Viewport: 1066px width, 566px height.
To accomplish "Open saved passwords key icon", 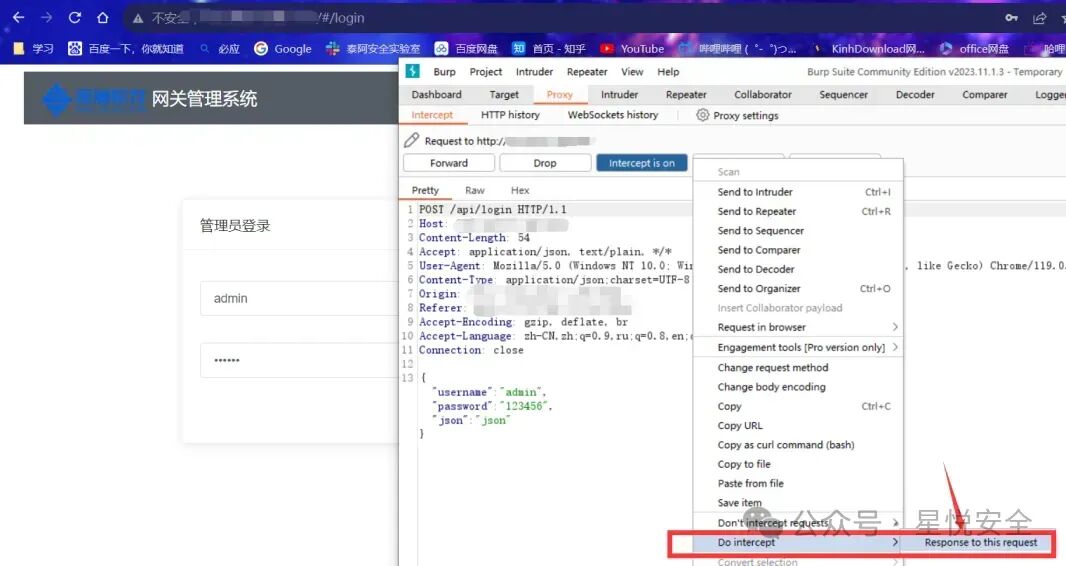I will click(x=1012, y=18).
